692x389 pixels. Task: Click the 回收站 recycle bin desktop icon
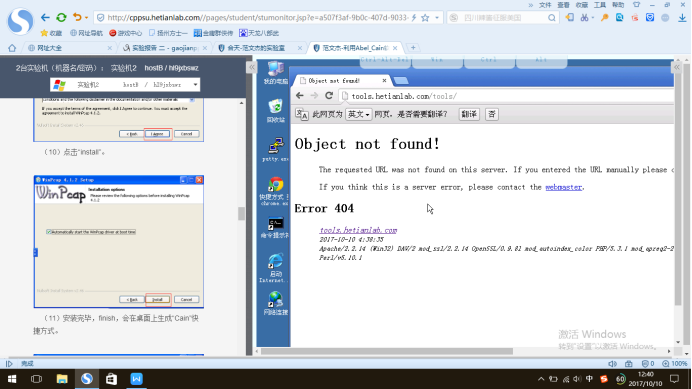[275, 110]
